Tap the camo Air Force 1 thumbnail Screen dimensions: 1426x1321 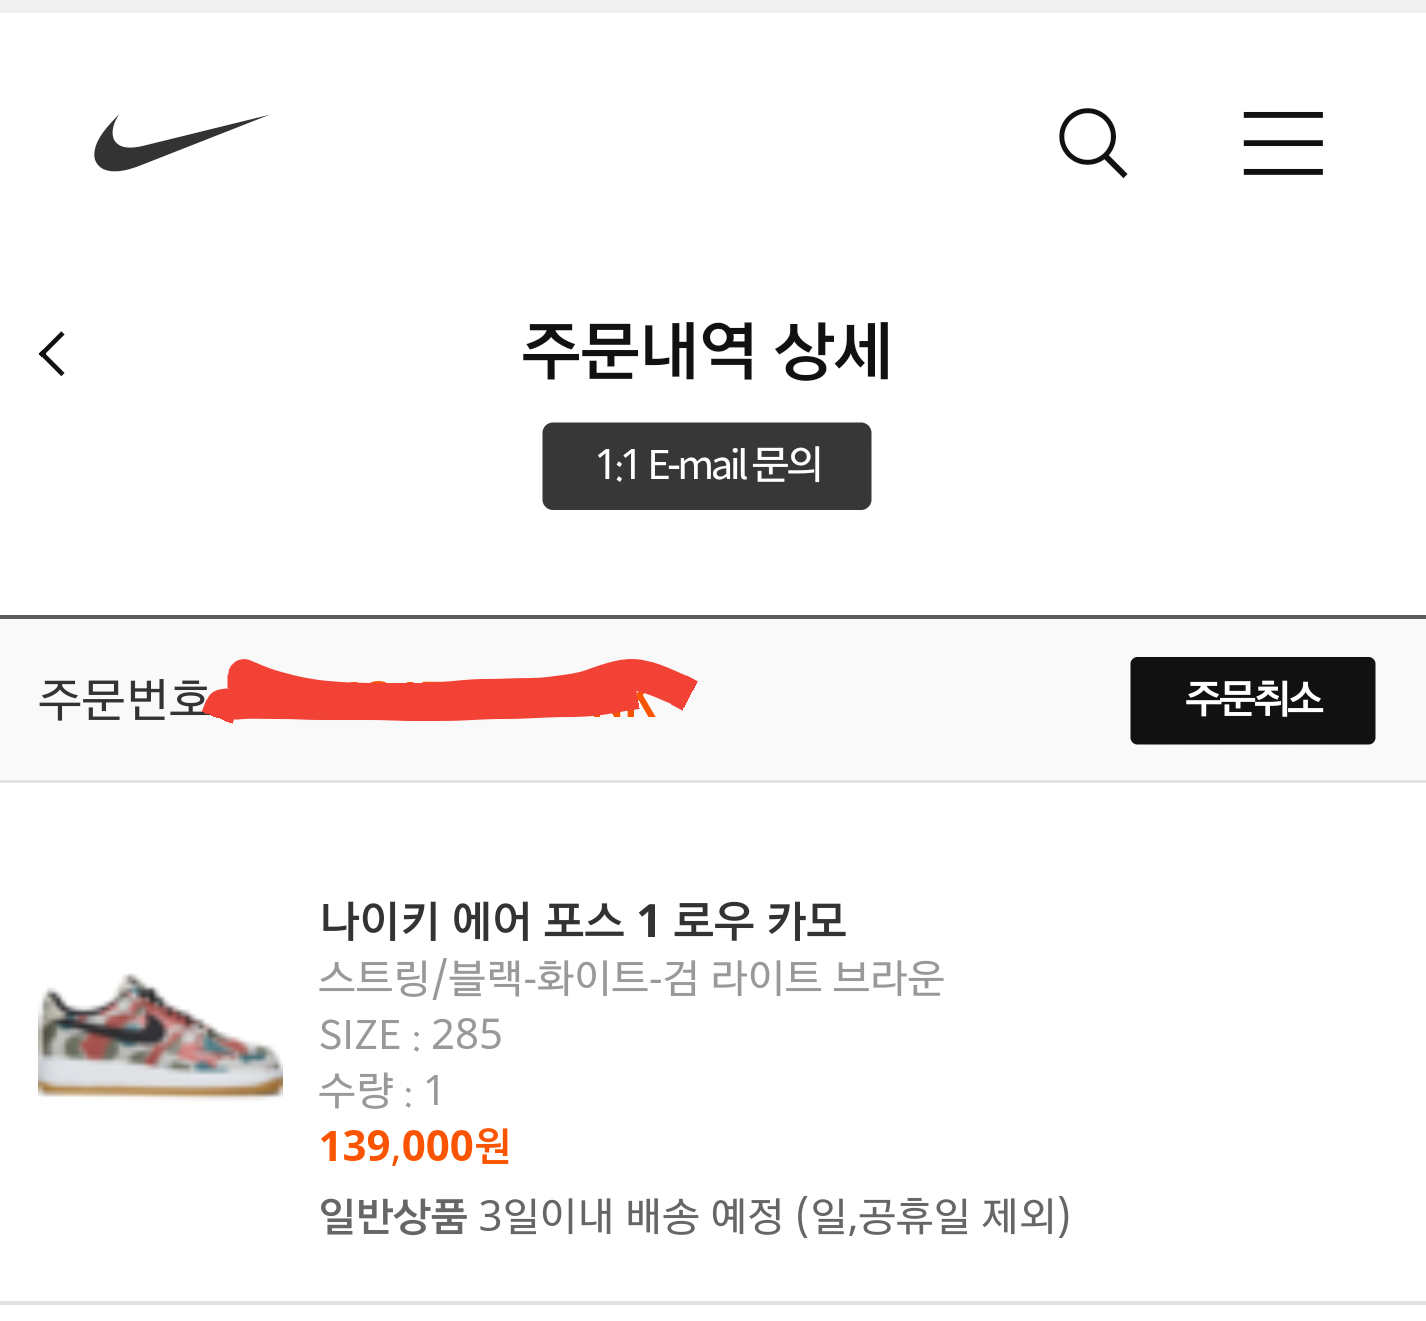[x=160, y=1036]
